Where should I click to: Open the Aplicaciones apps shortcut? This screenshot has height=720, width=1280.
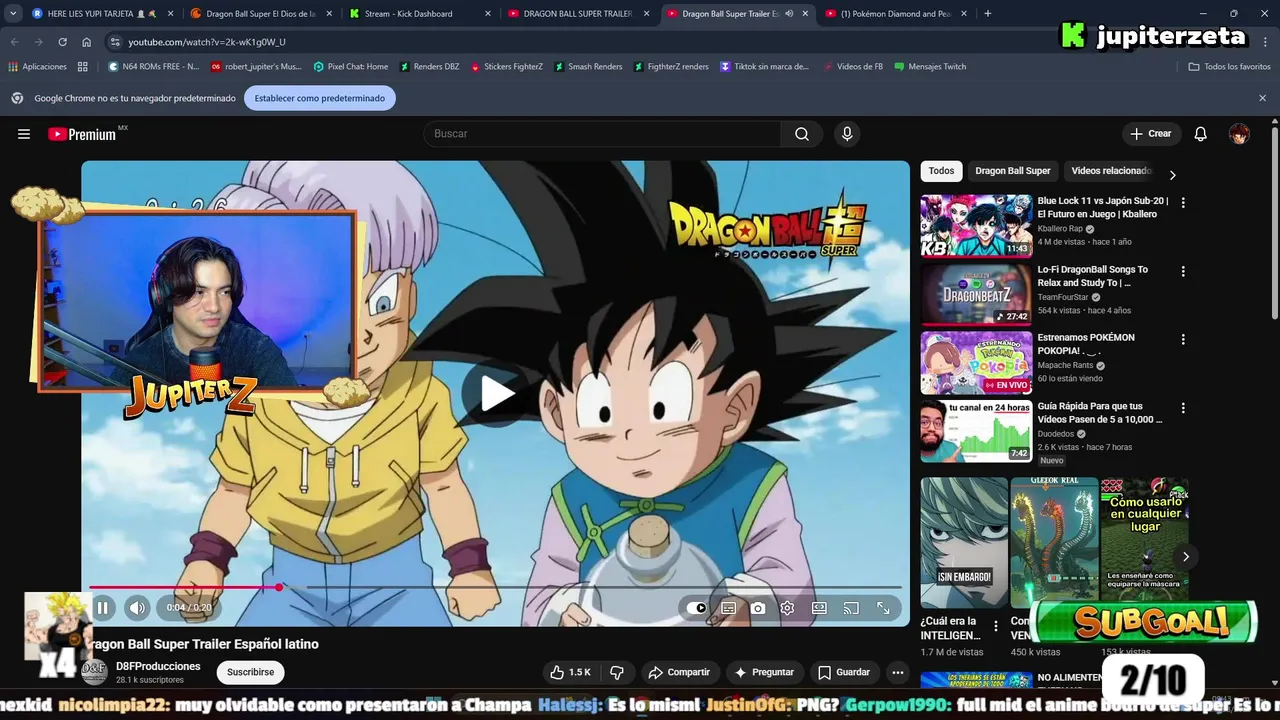tap(38, 67)
